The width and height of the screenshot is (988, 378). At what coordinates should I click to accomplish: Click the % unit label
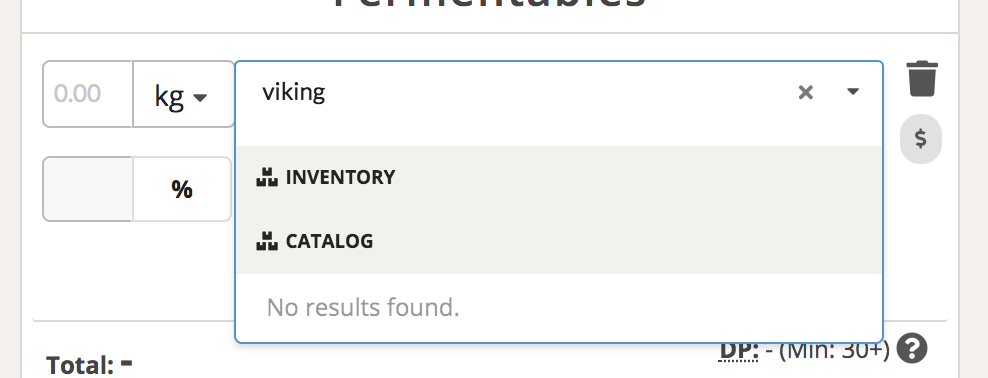pos(181,189)
